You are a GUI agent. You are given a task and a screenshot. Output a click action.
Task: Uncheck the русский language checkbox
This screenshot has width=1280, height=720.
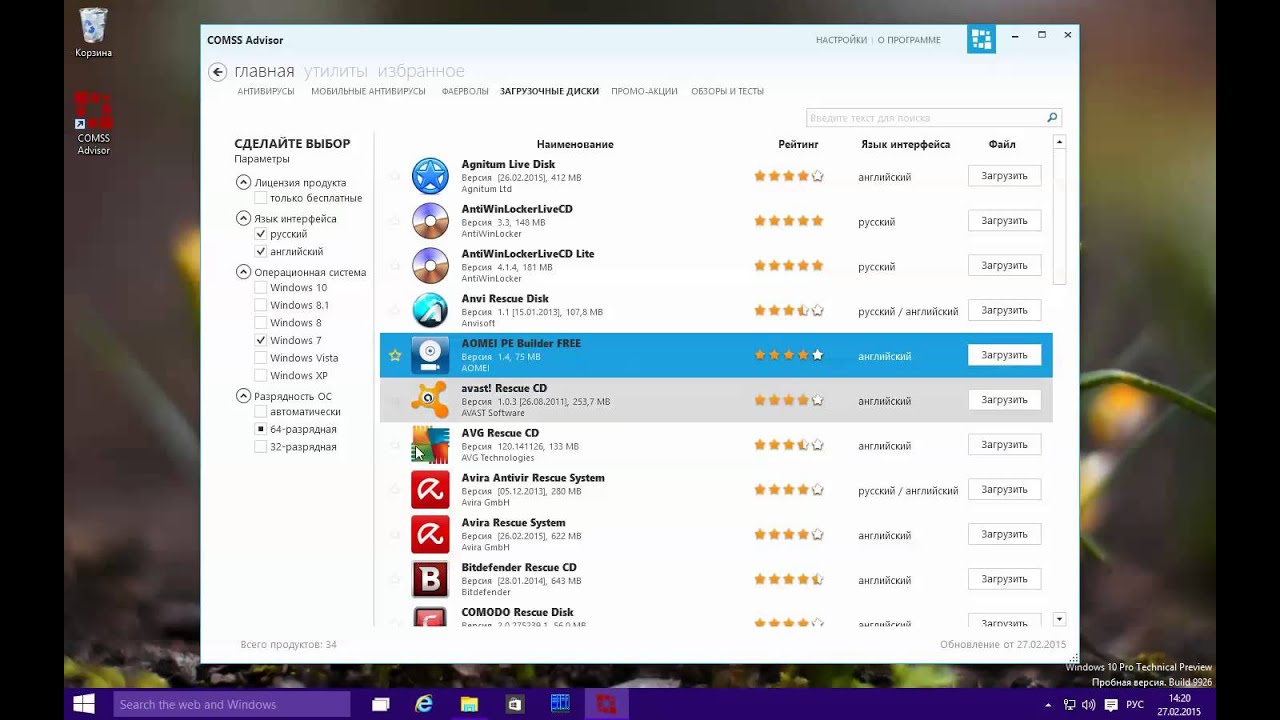[260, 234]
